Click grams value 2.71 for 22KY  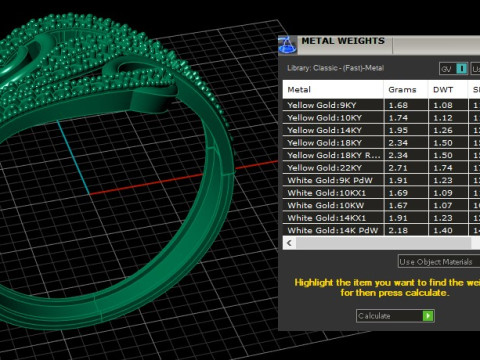(398, 168)
